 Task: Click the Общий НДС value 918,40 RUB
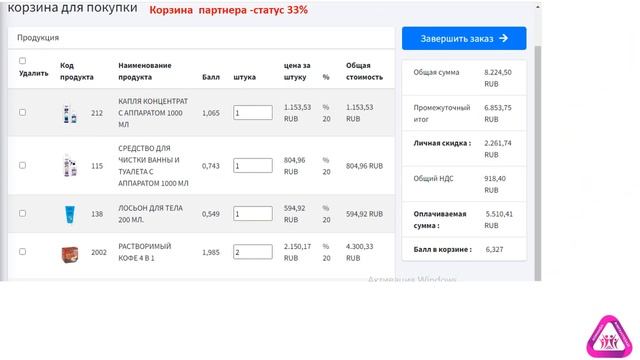[495, 184]
